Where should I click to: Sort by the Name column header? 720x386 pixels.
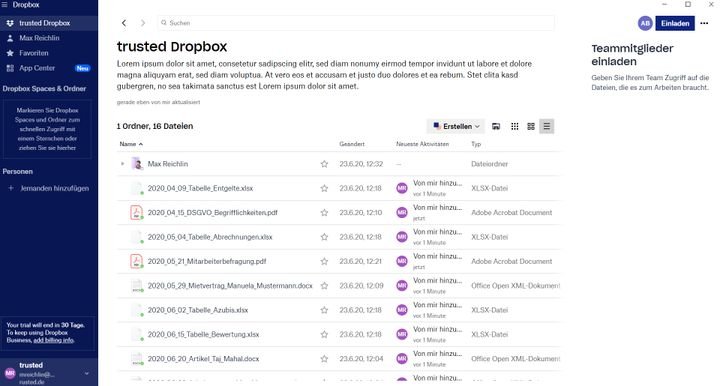pos(131,144)
